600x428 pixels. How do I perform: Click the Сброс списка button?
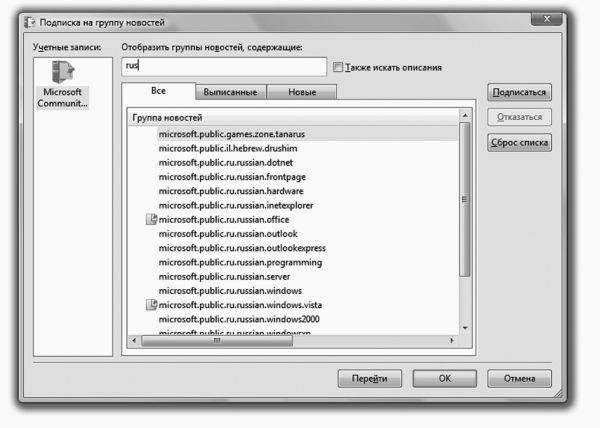[519, 143]
